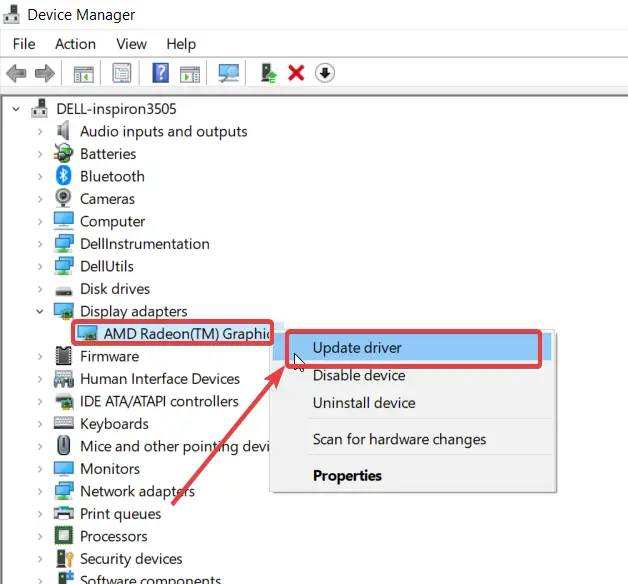The width and height of the screenshot is (628, 584).
Task: Click the Security devices key icon
Action: [x=64, y=558]
